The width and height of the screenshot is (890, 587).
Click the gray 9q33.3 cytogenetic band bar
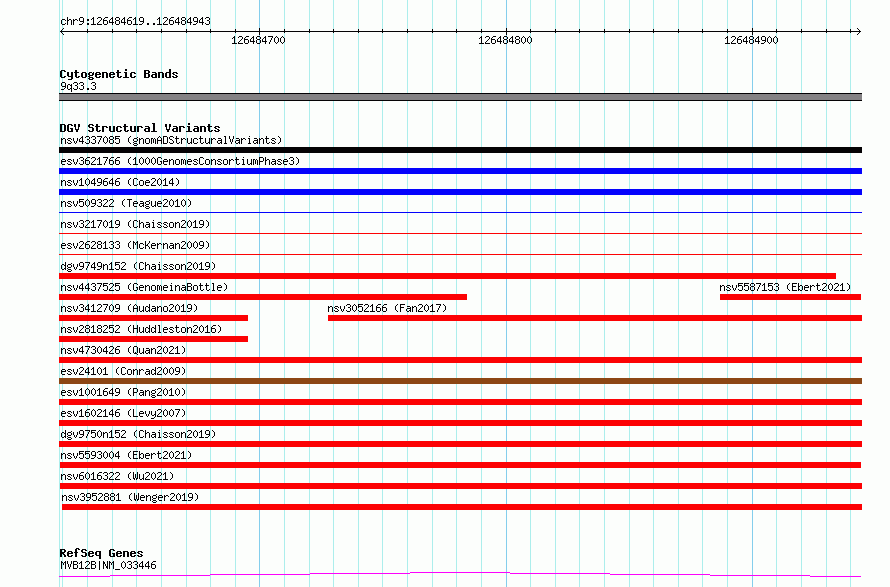[460, 97]
